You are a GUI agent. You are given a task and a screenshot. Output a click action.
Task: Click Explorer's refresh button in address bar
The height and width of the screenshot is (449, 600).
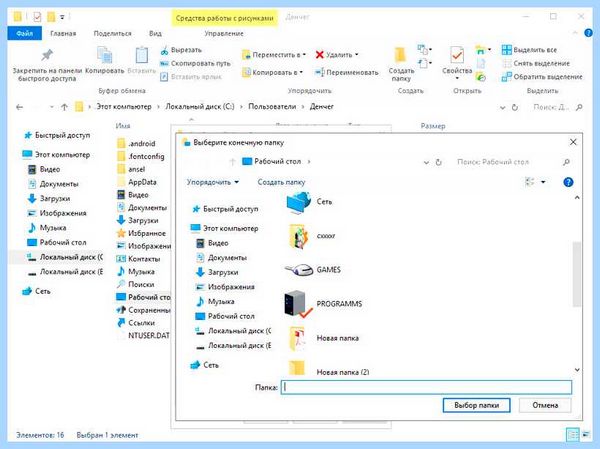[515, 108]
